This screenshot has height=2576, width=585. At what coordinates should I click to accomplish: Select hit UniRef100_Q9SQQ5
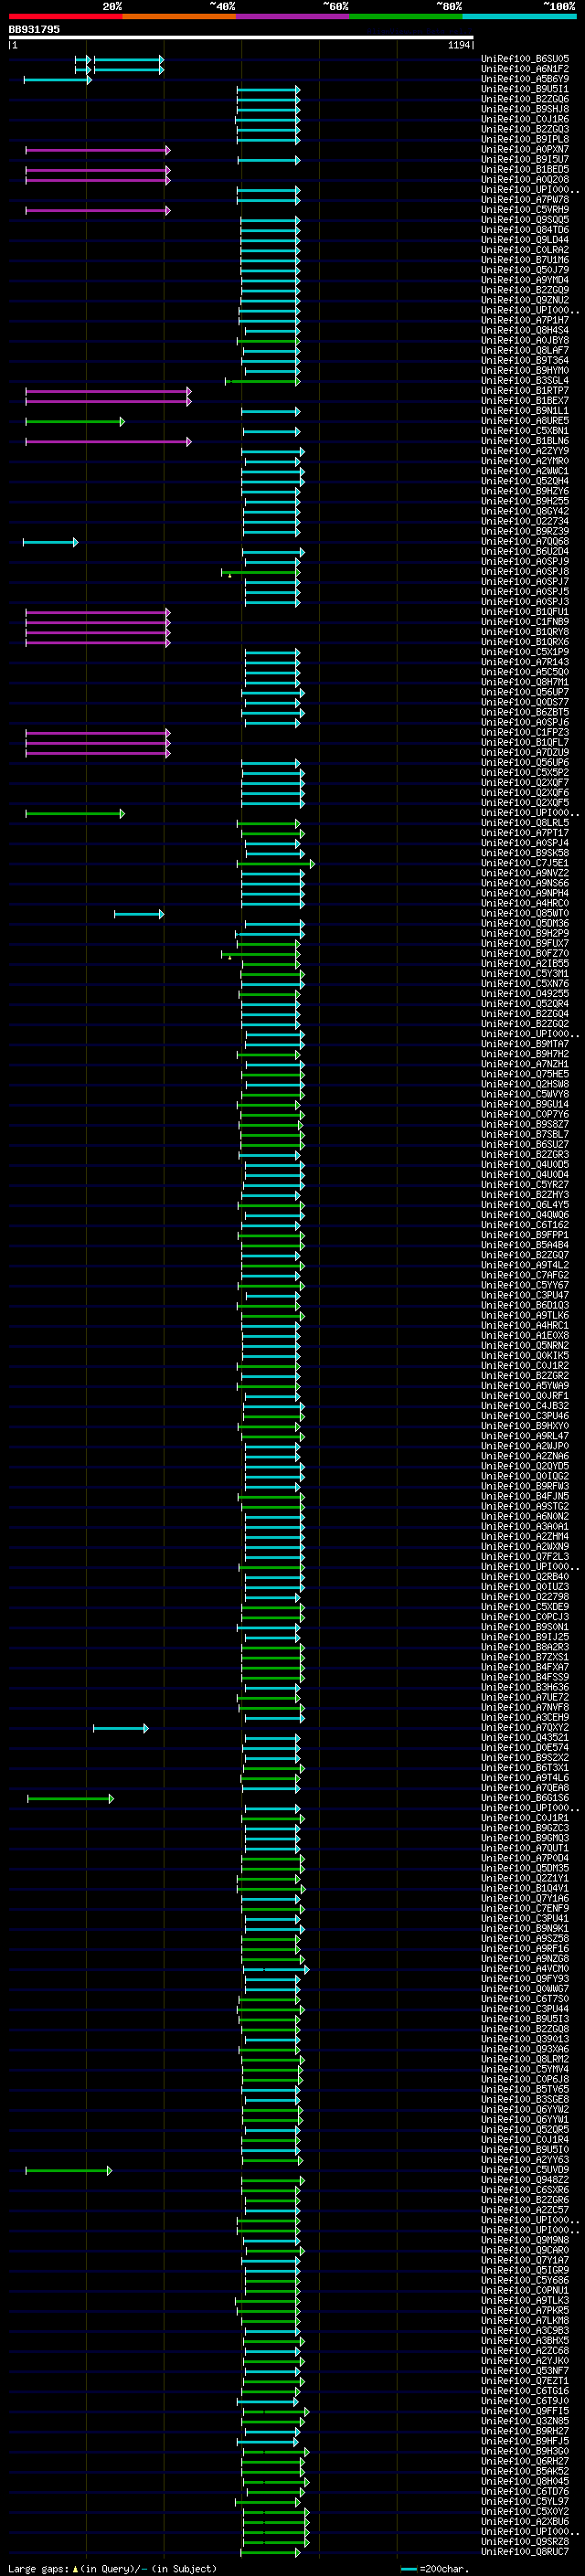[525, 220]
